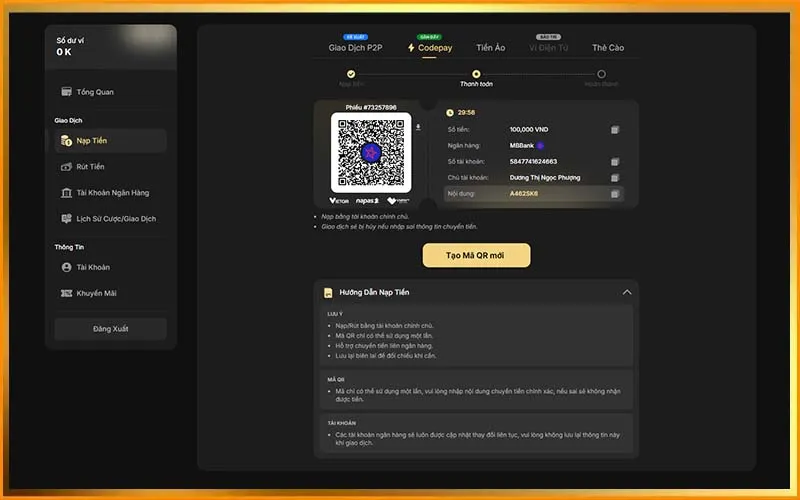The width and height of the screenshot is (800, 500).
Task: Click the completed Nạp tiền step checkmark
Action: [x=351, y=74]
